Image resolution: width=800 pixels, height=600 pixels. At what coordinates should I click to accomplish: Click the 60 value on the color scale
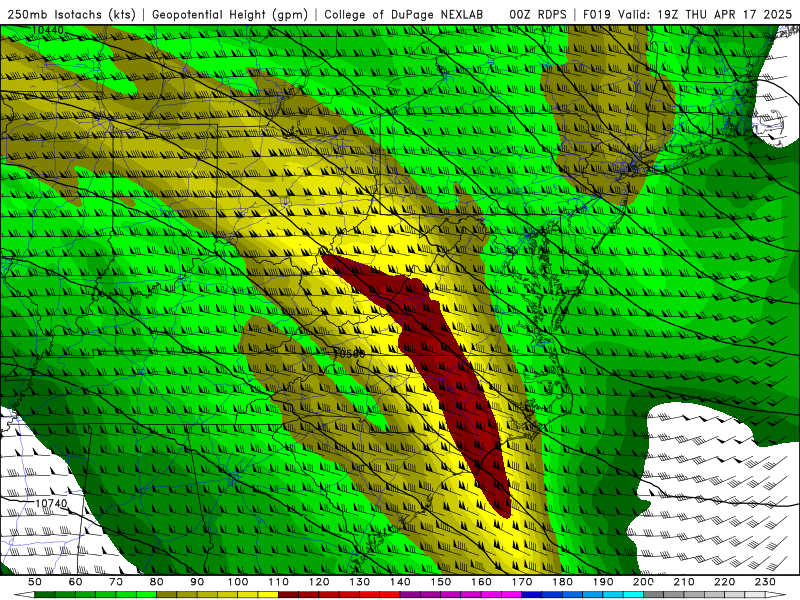click(76, 582)
